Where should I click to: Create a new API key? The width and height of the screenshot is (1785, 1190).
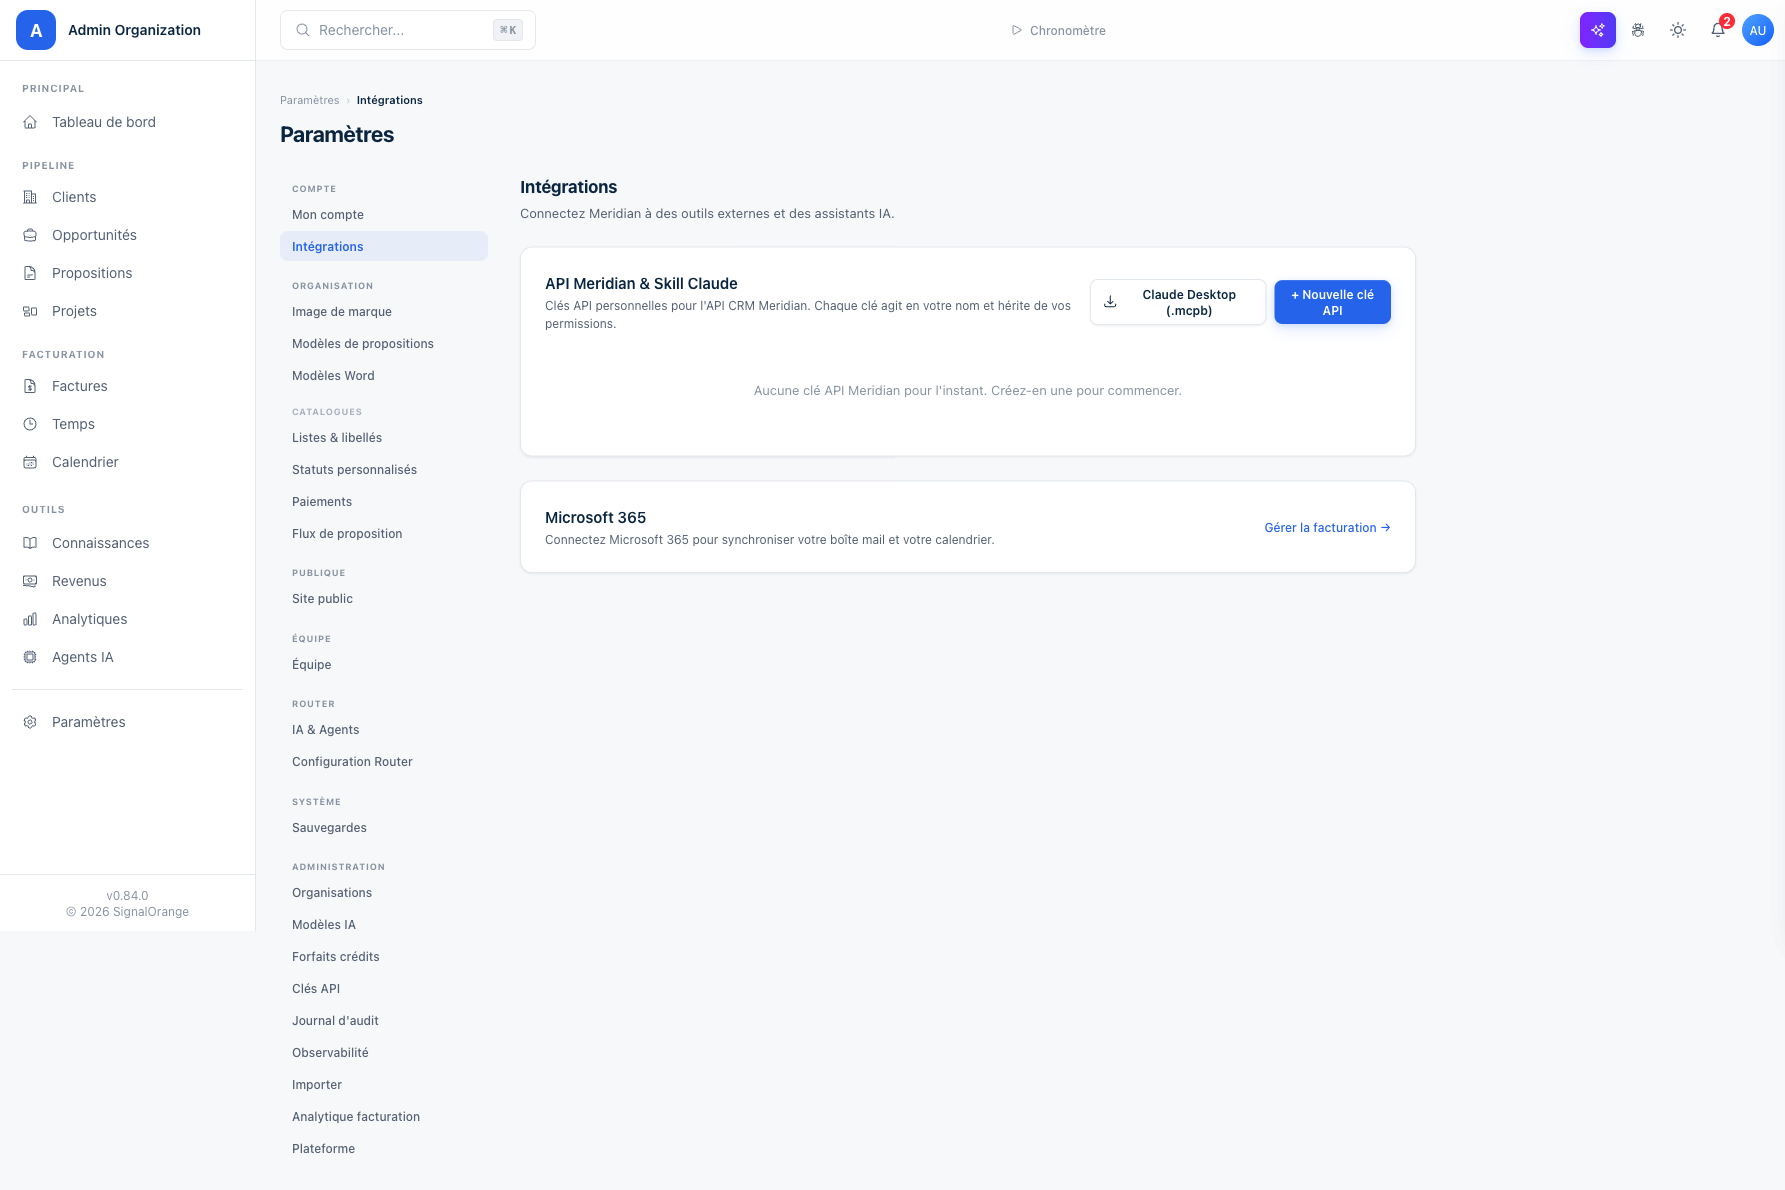coord(1332,302)
